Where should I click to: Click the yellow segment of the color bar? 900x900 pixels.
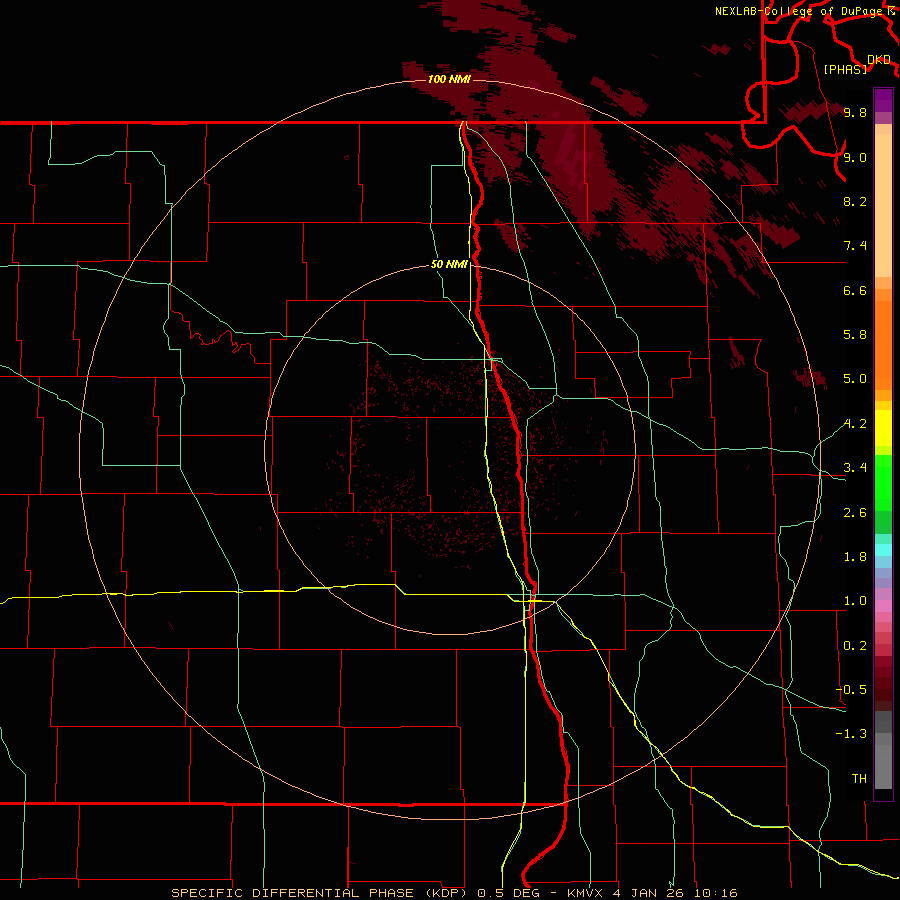pyautogui.click(x=883, y=428)
